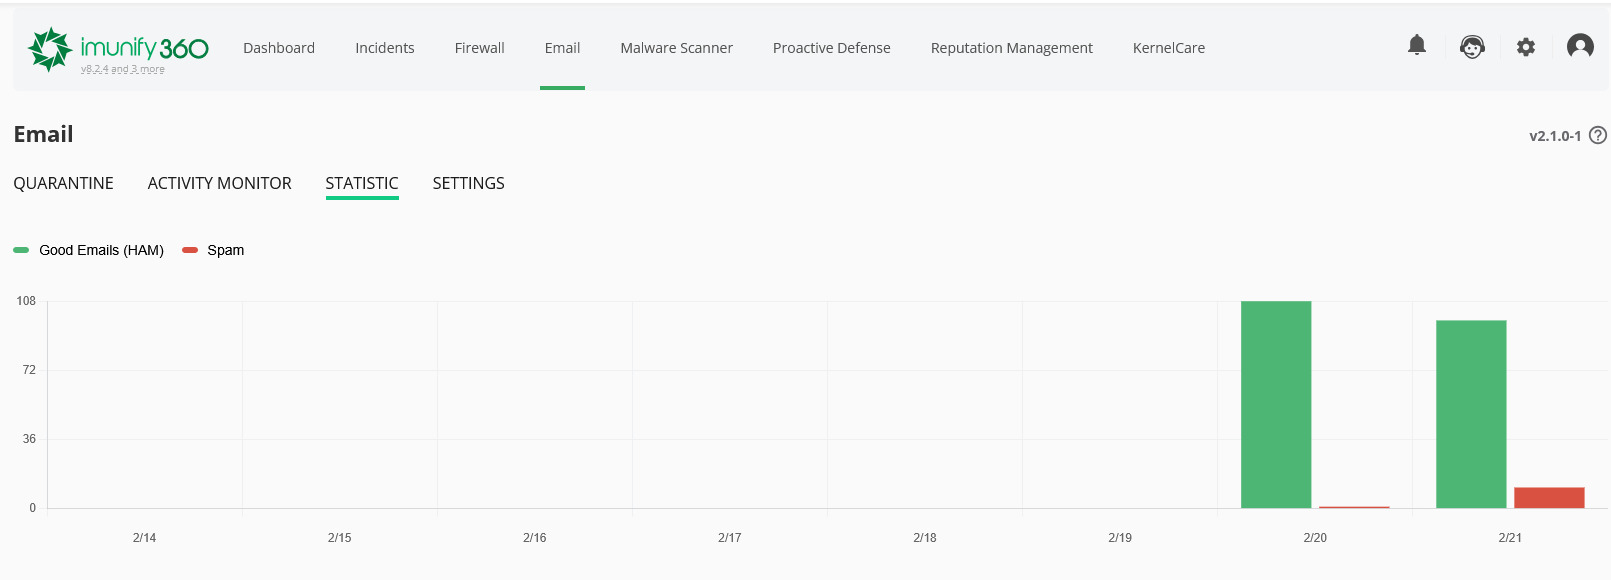Click the 2/14 axis label
1611x580 pixels.
point(144,538)
